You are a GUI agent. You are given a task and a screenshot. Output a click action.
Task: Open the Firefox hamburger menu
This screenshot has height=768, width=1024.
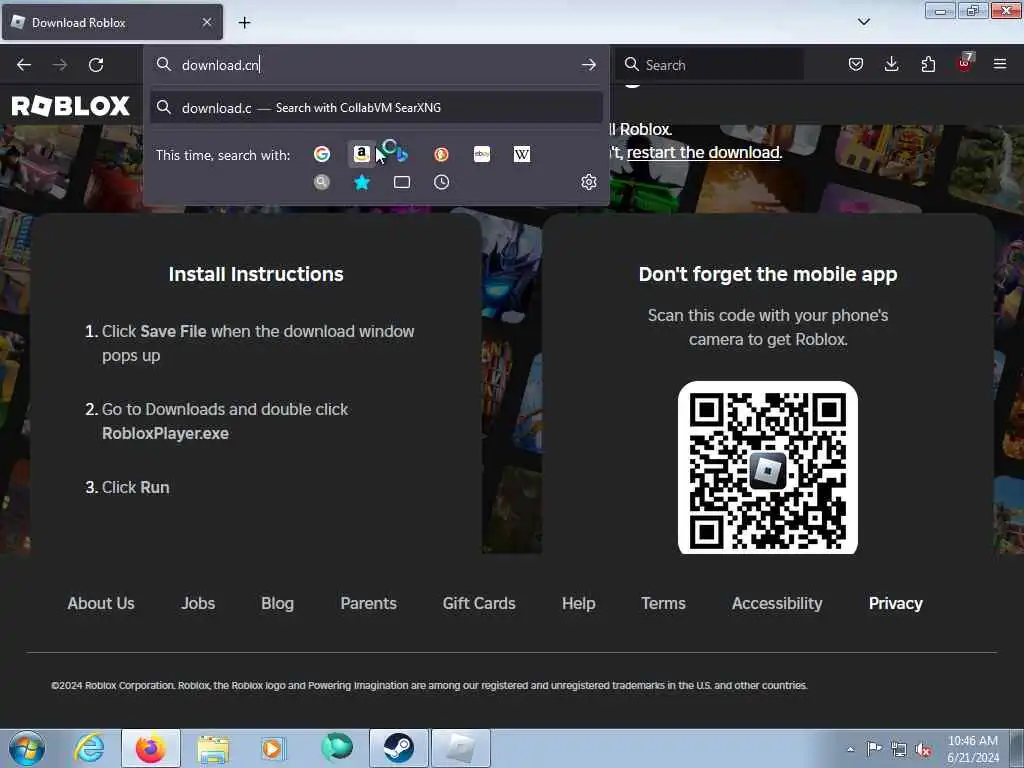pos(1000,64)
